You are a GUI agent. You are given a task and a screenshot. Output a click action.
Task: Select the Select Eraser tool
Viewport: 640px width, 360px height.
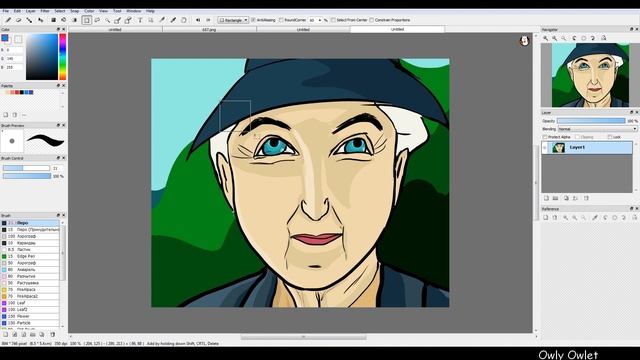pyautogui.click(x=128, y=20)
